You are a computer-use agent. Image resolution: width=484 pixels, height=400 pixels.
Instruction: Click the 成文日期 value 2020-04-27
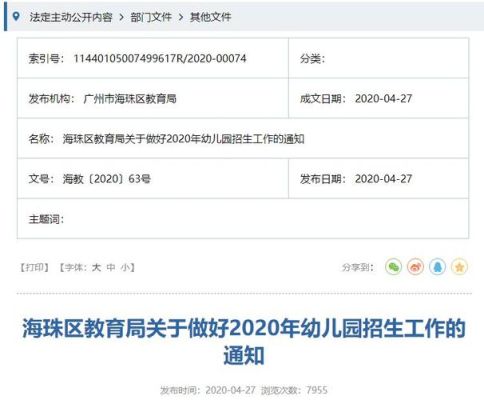pyautogui.click(x=383, y=99)
